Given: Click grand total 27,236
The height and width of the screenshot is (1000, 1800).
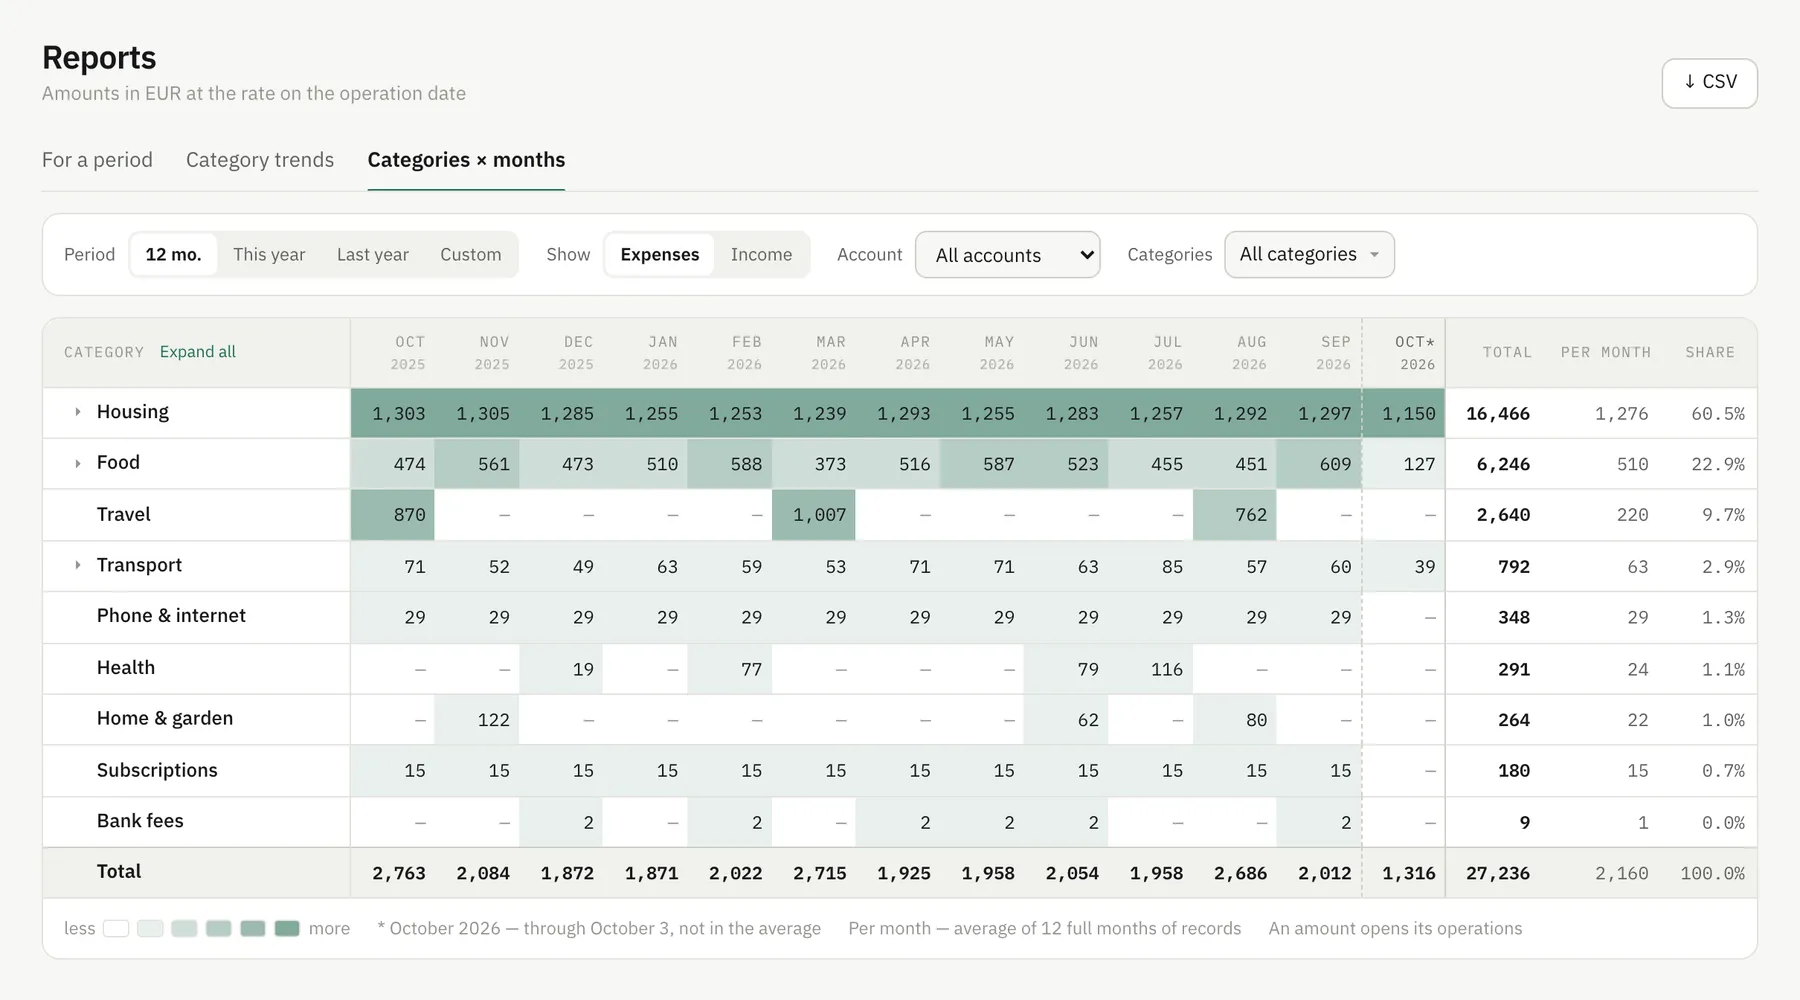Looking at the screenshot, I should click(1497, 873).
